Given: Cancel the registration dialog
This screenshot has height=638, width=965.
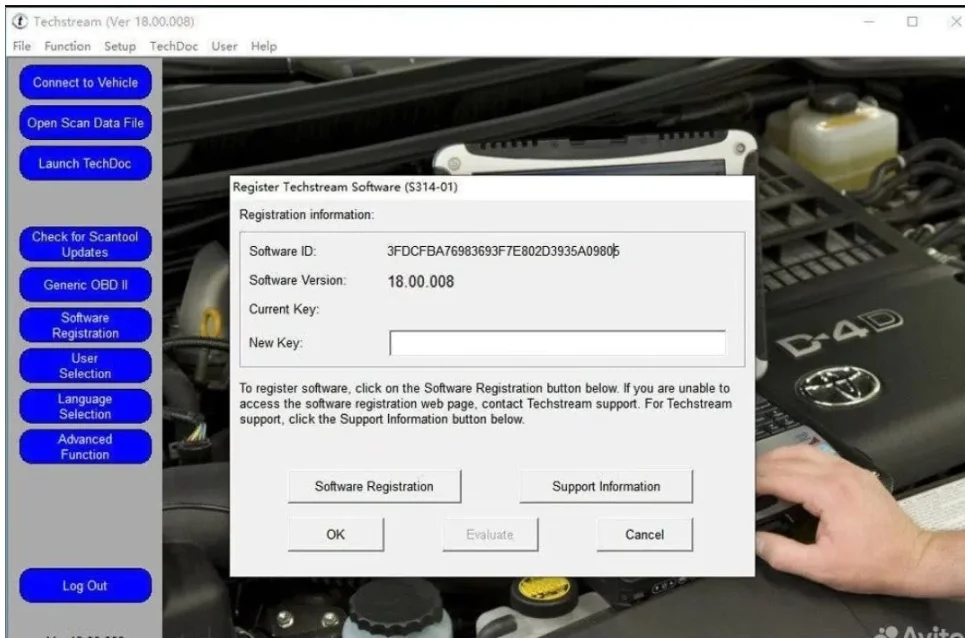Looking at the screenshot, I should pyautogui.click(x=644, y=535).
